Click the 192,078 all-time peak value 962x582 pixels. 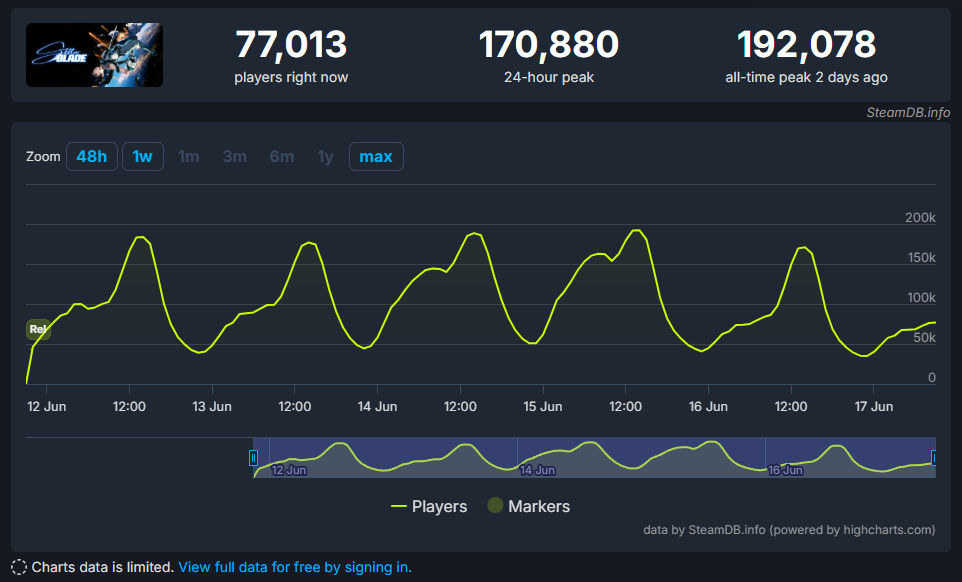pos(806,45)
